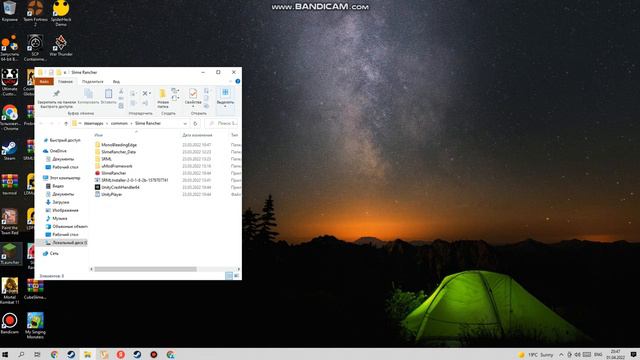The height and width of the screenshot is (360, 640).
Task: Go up one folder level arrow
Action: pos(66,123)
